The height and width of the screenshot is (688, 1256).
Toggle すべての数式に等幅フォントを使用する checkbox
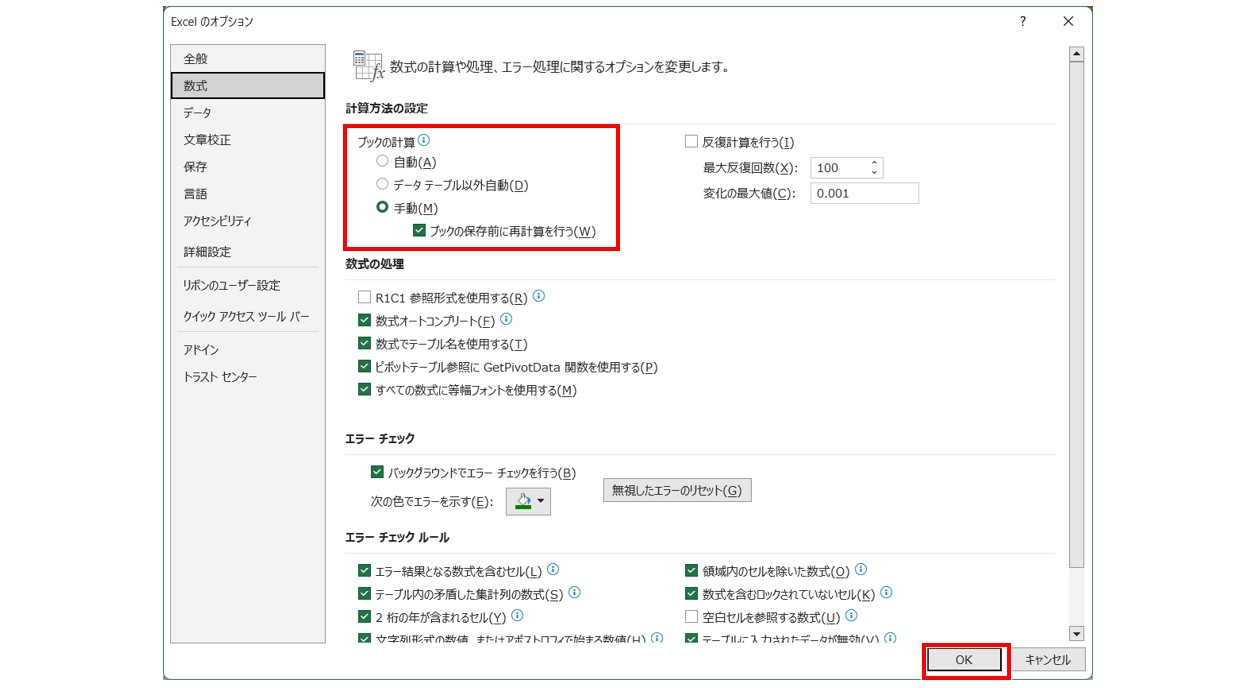click(x=364, y=390)
